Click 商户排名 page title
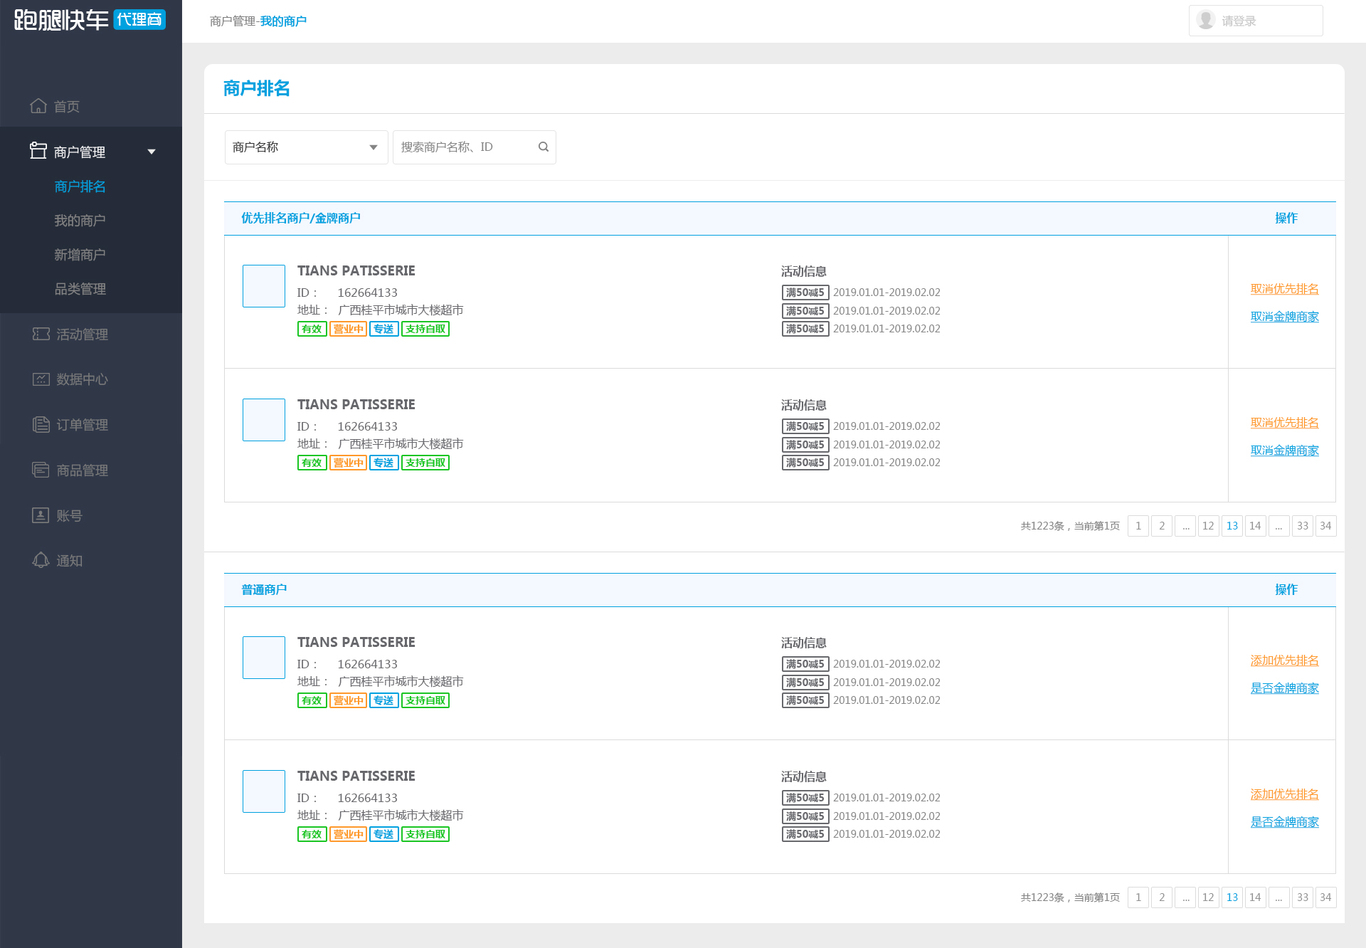The image size is (1366, 948). 257,88
